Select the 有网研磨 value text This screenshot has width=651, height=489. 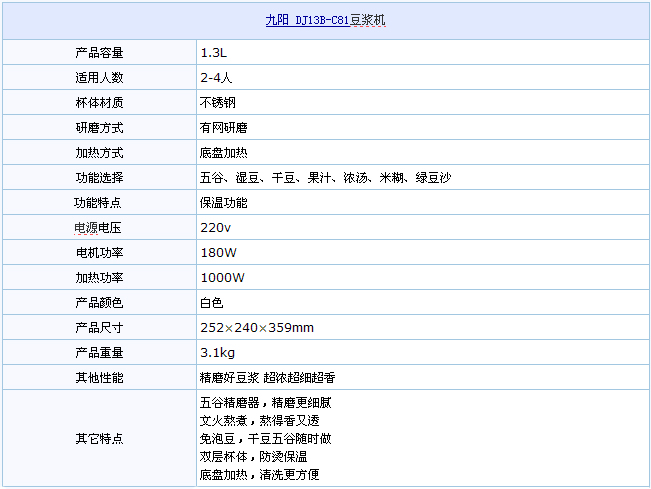224,128
